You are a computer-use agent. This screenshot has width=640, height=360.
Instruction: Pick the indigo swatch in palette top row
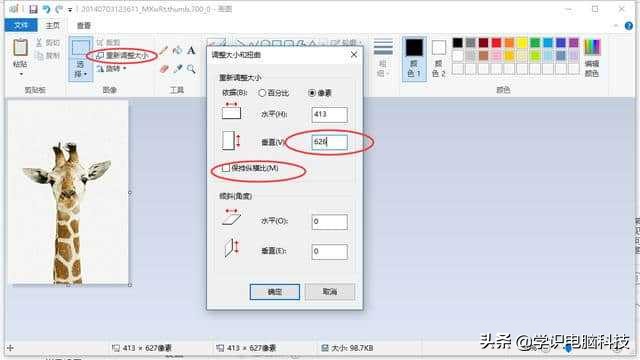click(x=561, y=42)
